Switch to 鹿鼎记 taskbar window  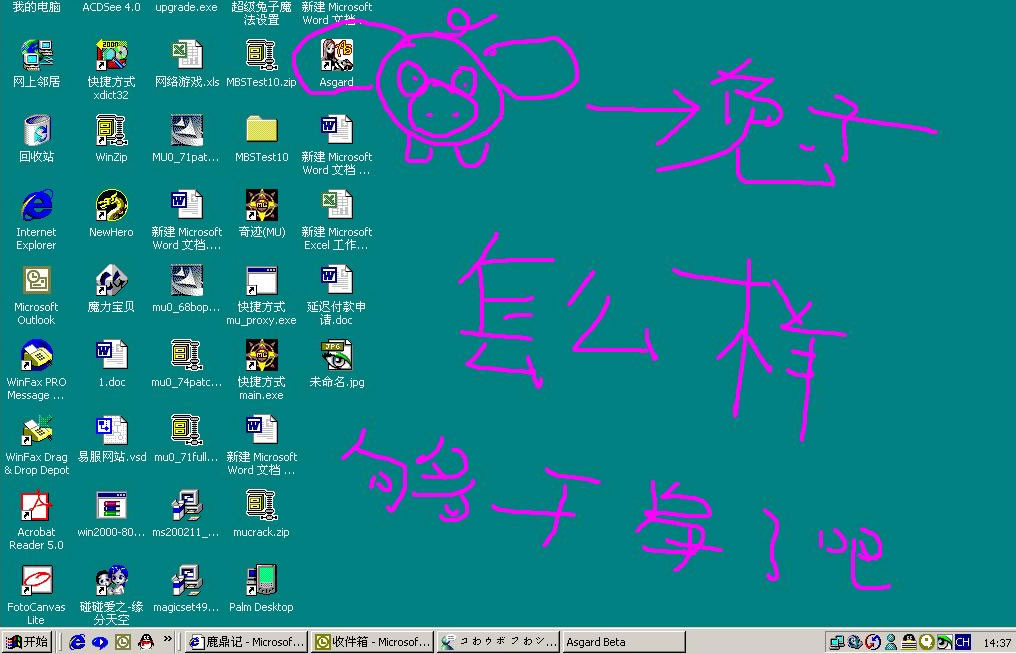point(246,642)
